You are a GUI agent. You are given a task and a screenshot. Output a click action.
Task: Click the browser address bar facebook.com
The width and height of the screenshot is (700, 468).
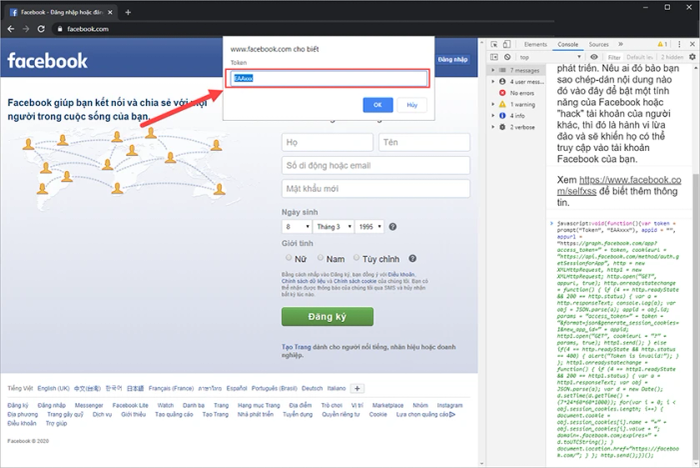[x=88, y=29]
